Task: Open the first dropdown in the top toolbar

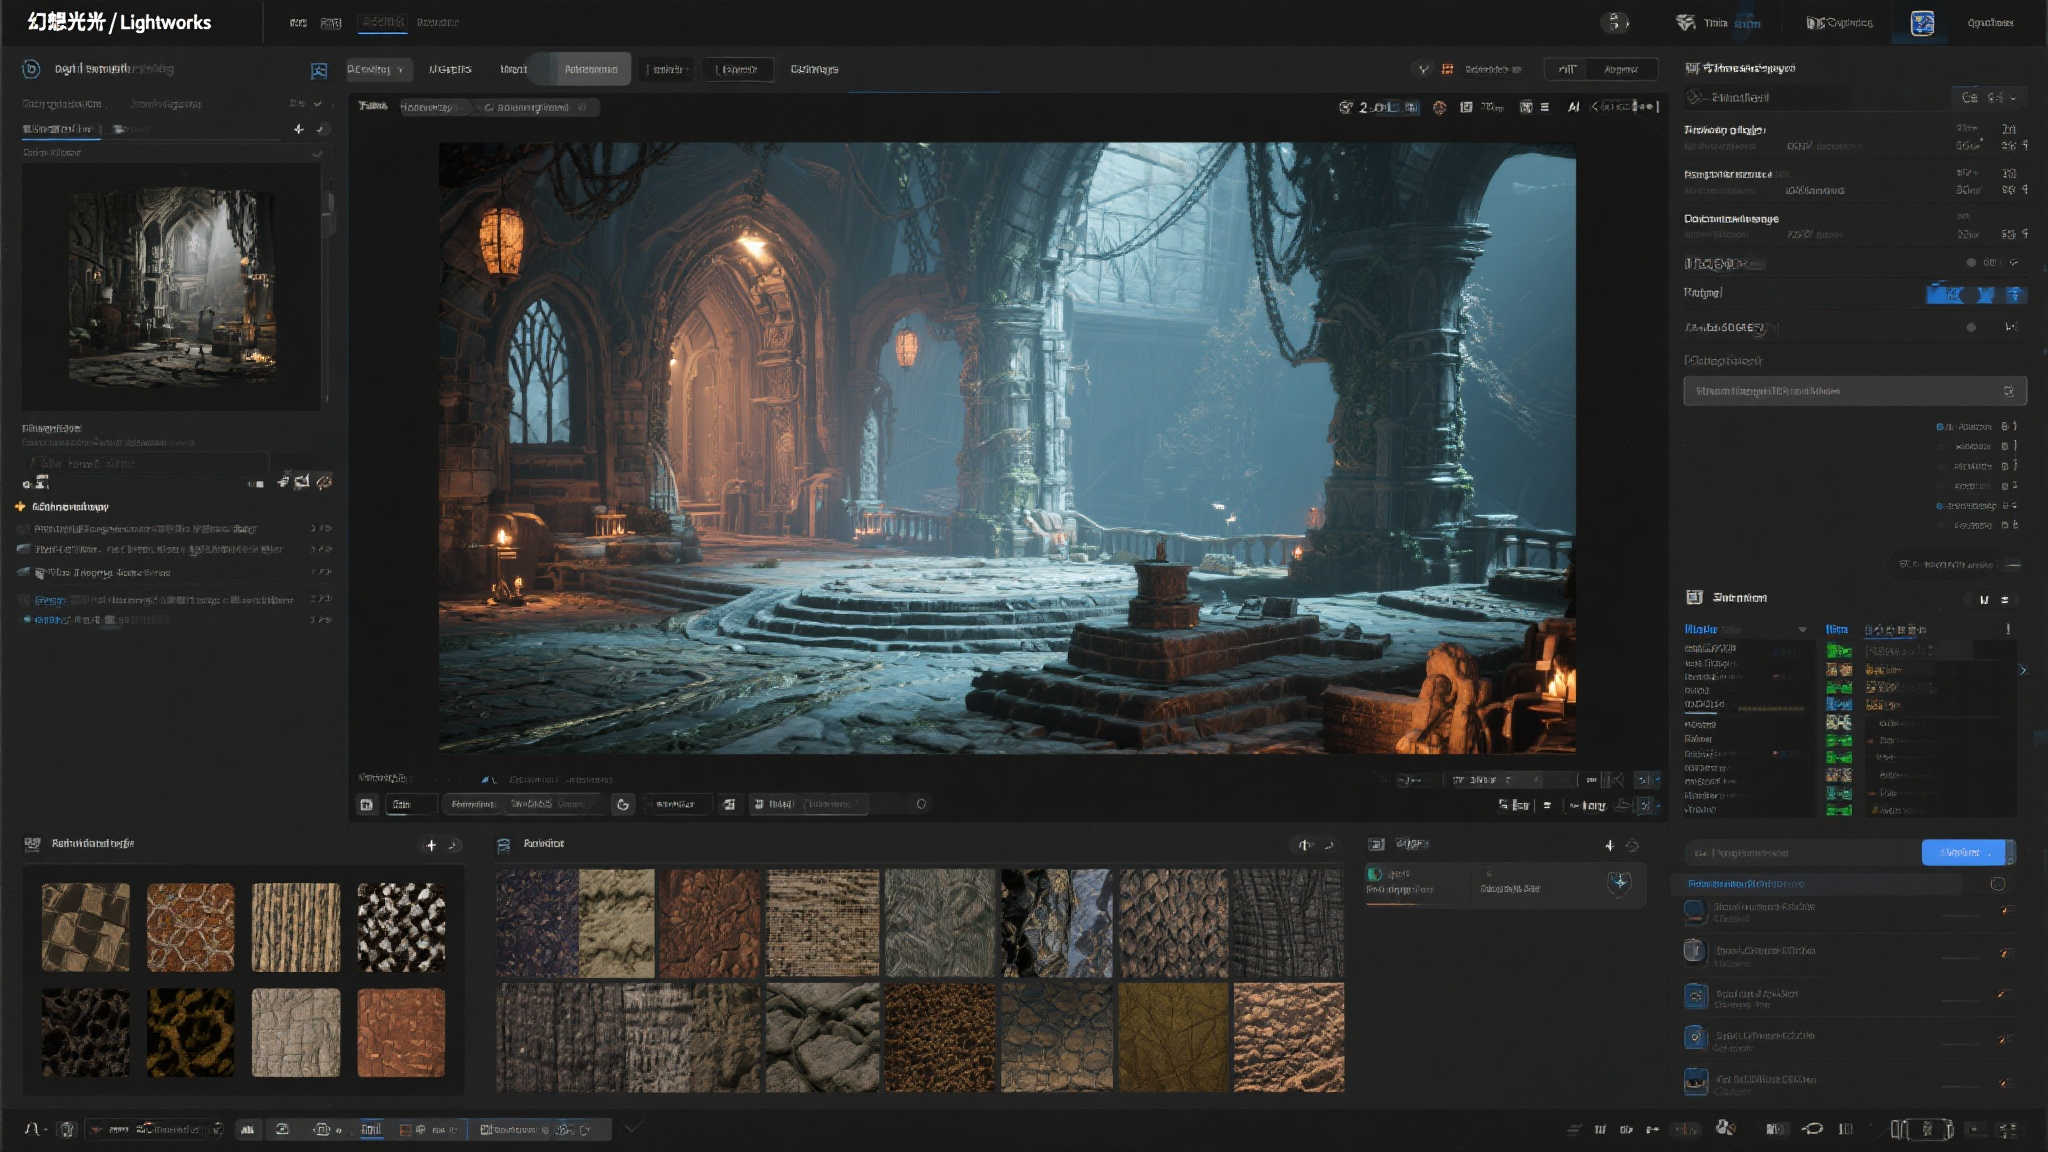Action: coord(377,69)
